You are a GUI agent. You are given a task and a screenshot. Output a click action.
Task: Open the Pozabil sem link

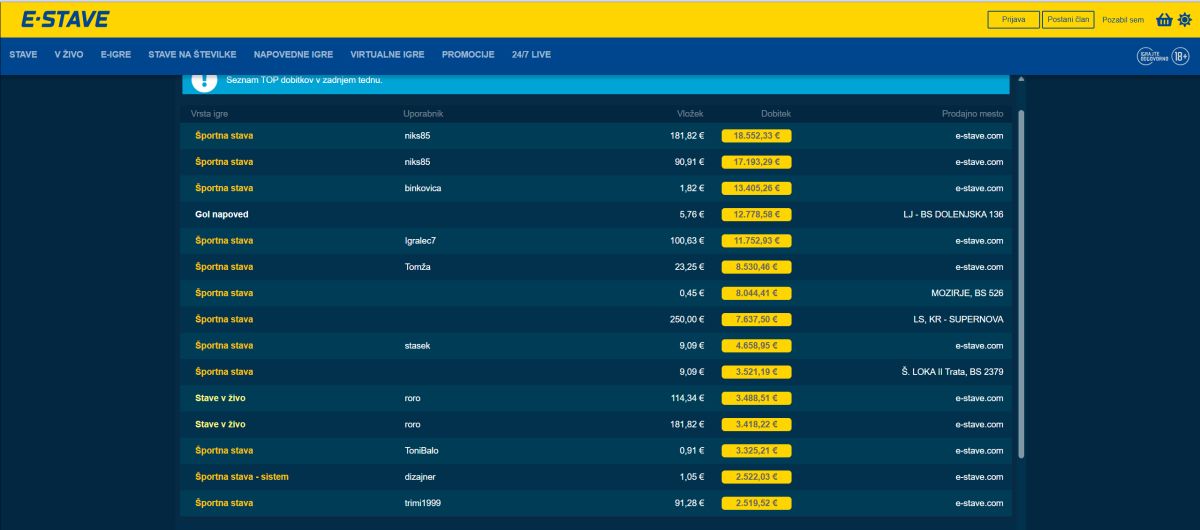pyautogui.click(x=1122, y=20)
